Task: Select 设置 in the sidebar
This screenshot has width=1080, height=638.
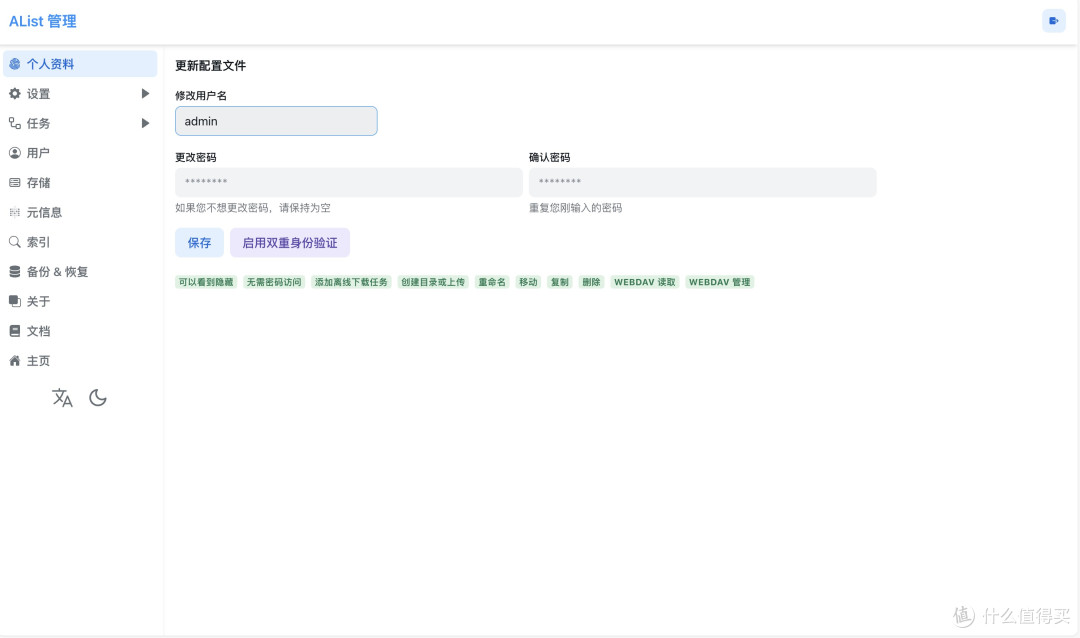Action: (80, 94)
